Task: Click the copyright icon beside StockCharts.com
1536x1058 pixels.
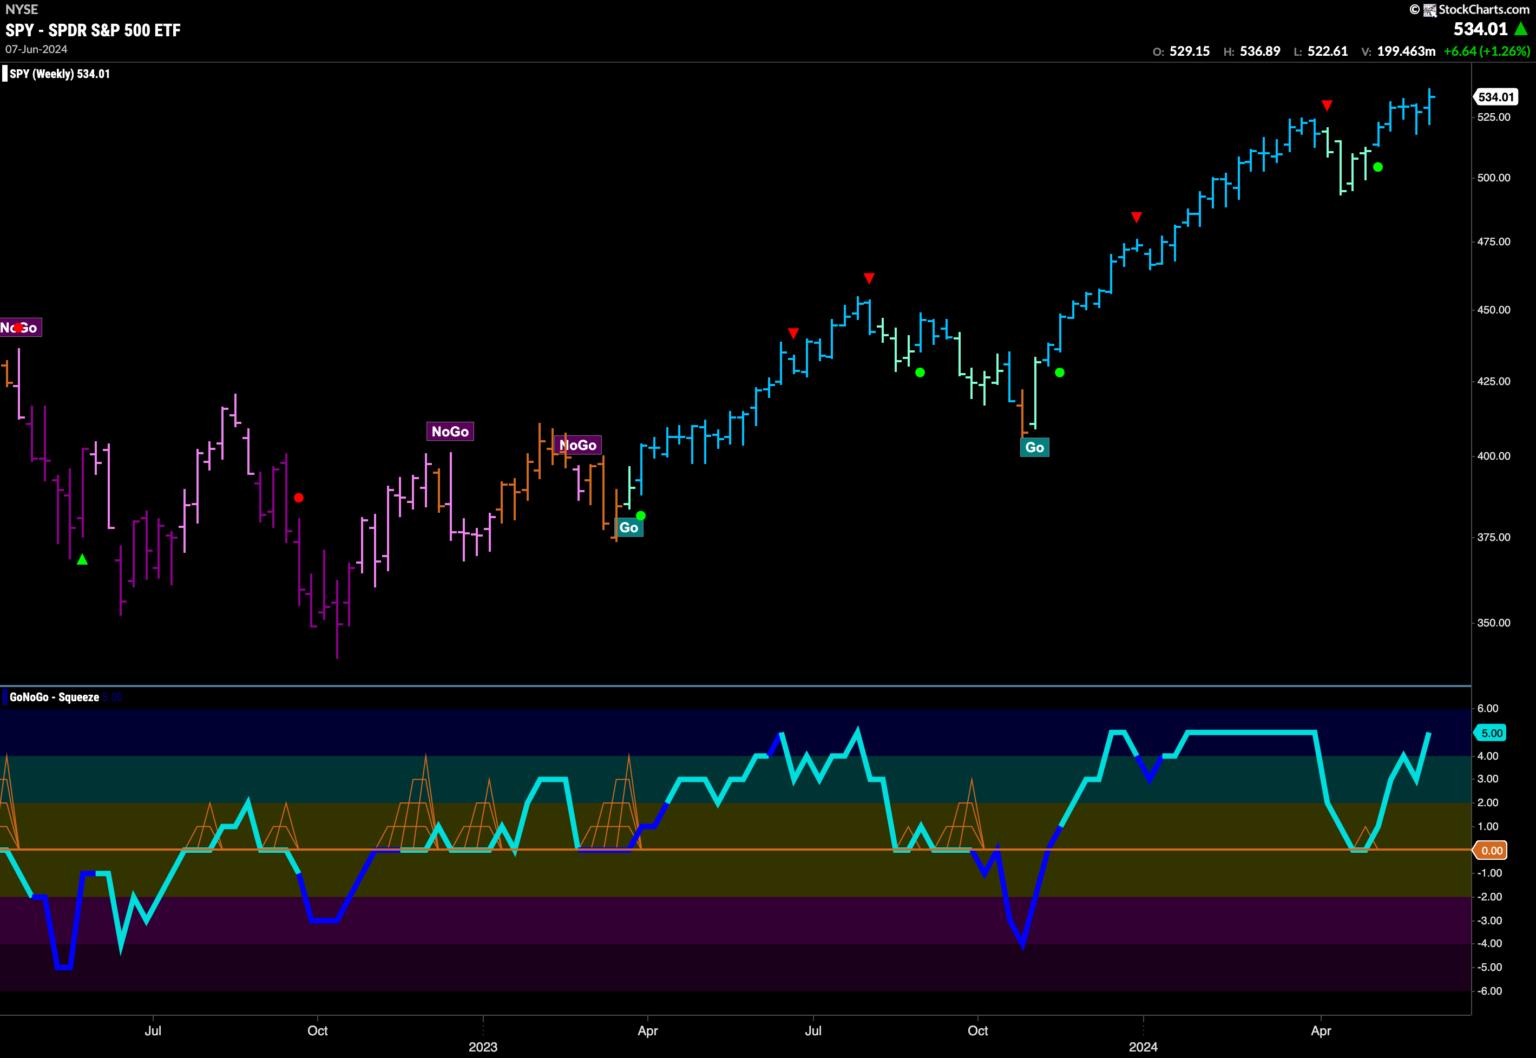Action: coord(1415,9)
